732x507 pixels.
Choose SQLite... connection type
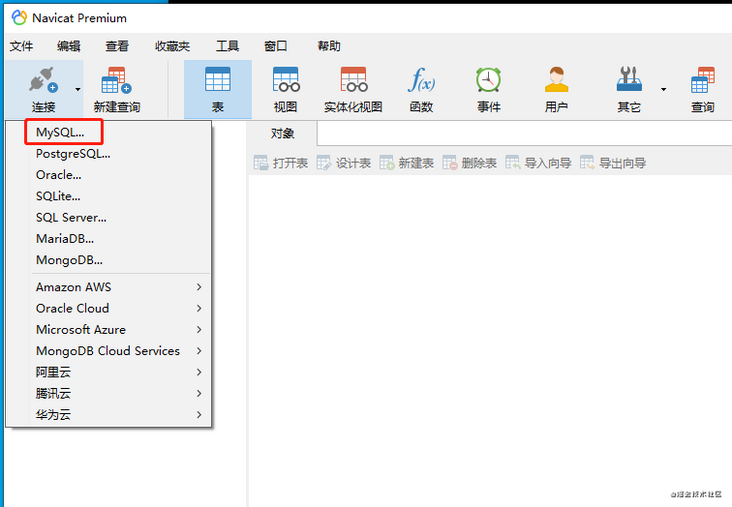[x=58, y=196]
